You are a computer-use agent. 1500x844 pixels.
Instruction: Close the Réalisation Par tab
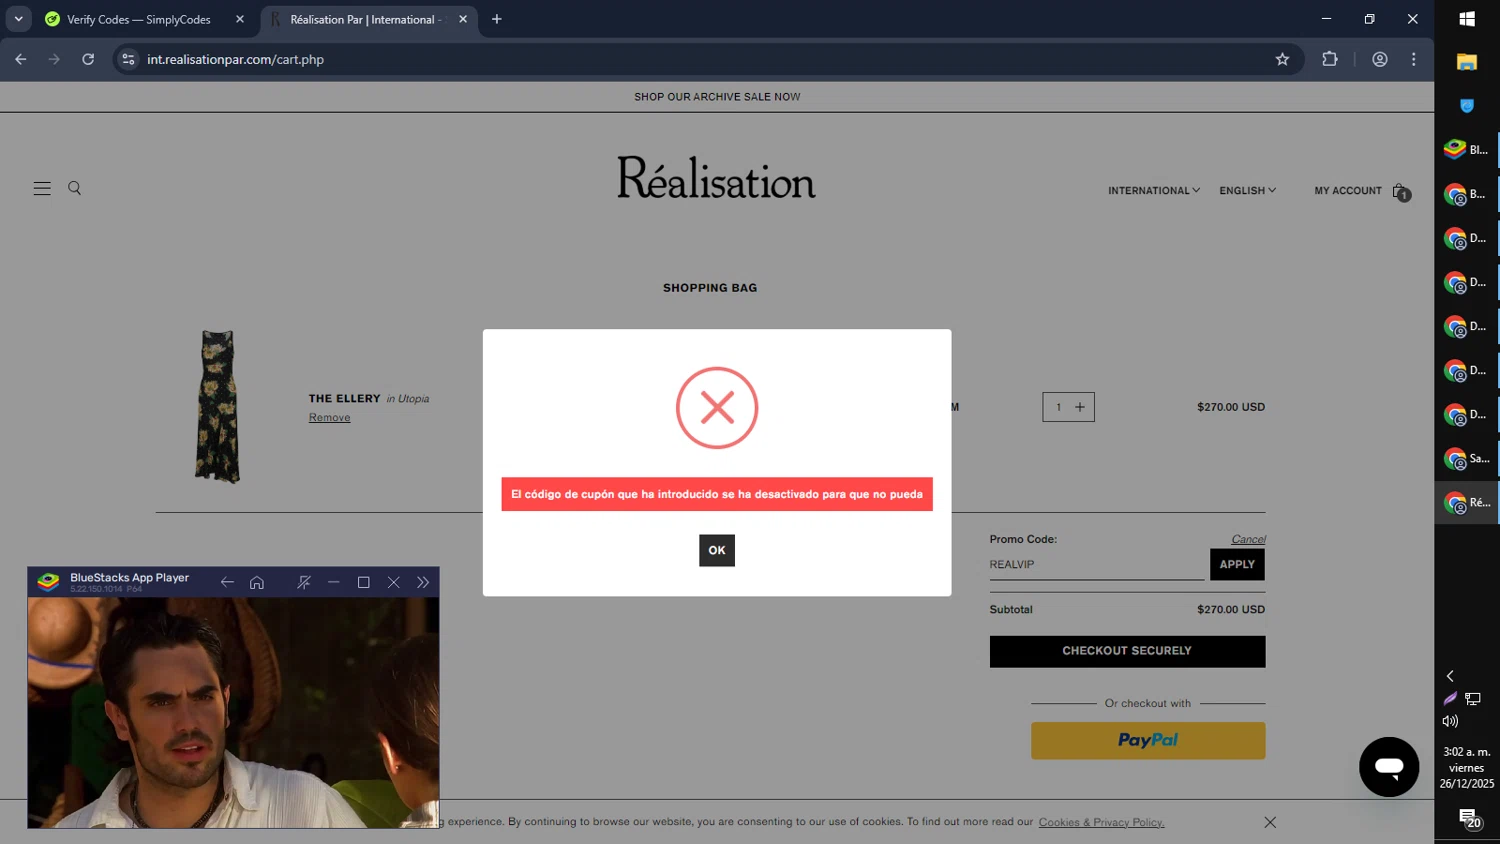coord(463,19)
